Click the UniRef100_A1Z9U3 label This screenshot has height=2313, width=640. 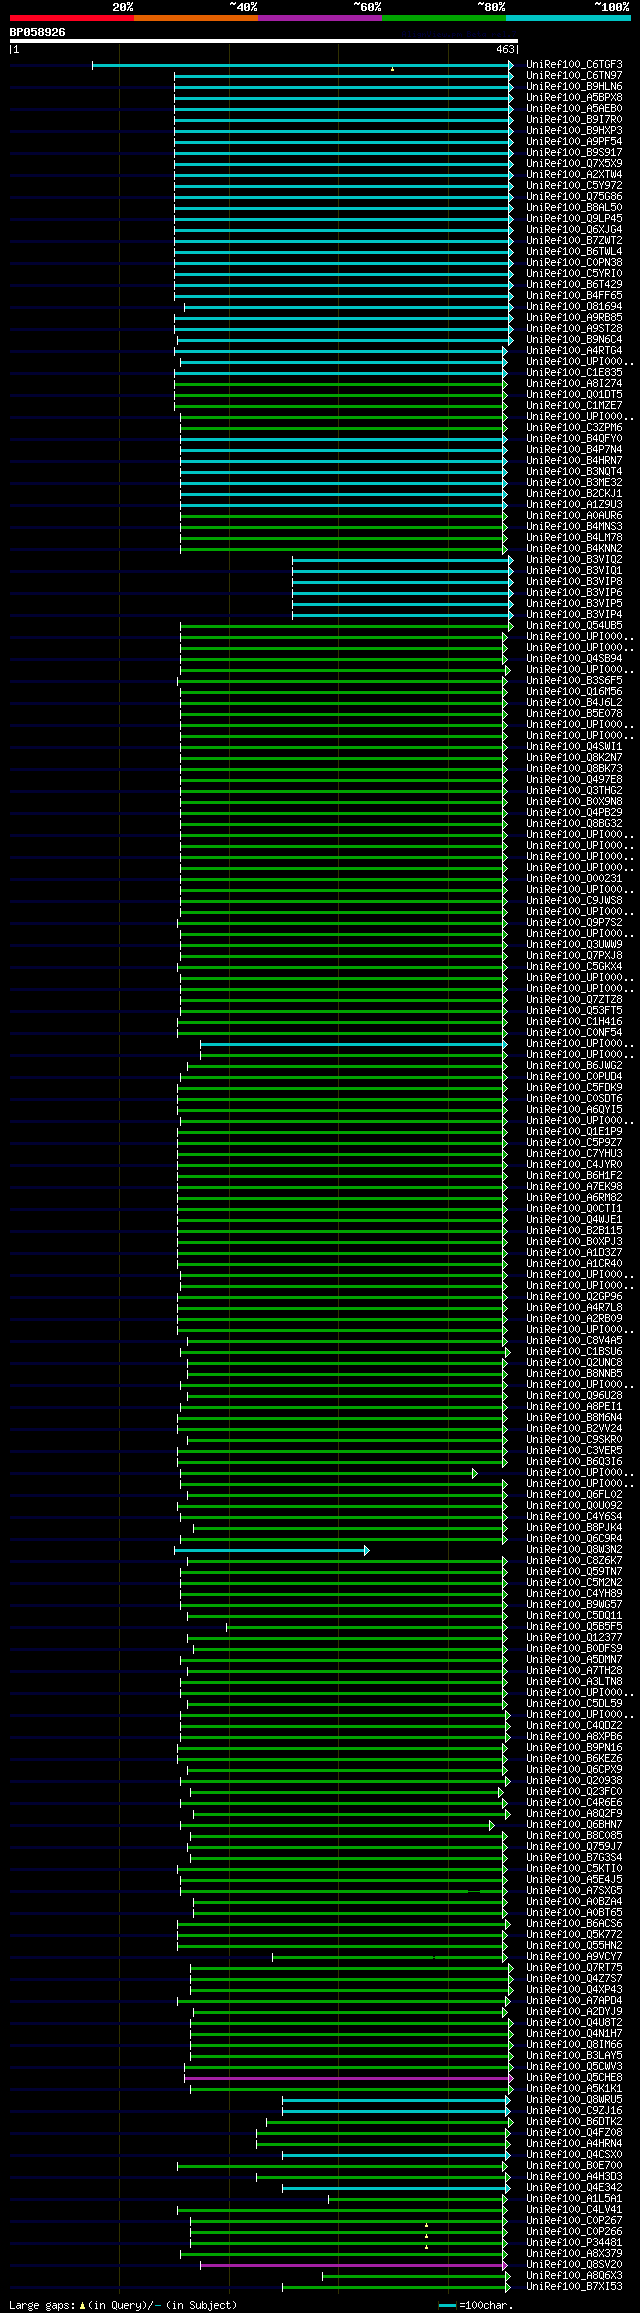[x=574, y=505]
